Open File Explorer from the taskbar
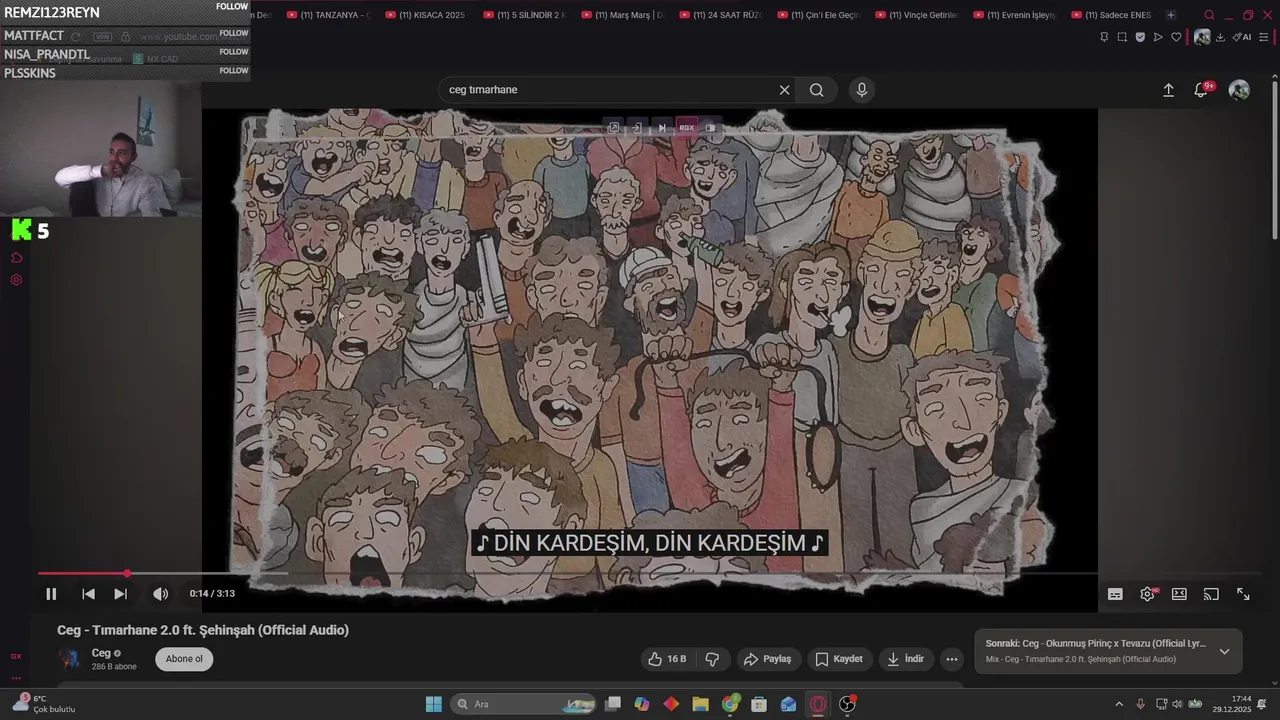Viewport: 1280px width, 720px height. pyautogui.click(x=700, y=704)
